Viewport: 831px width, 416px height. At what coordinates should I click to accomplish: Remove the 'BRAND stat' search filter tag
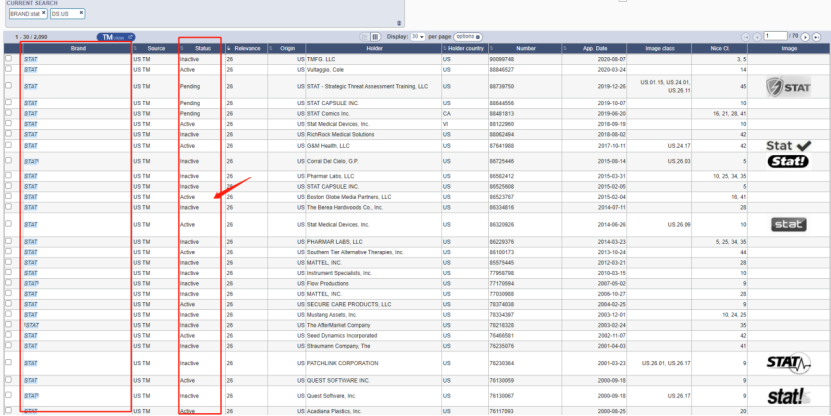point(43,13)
